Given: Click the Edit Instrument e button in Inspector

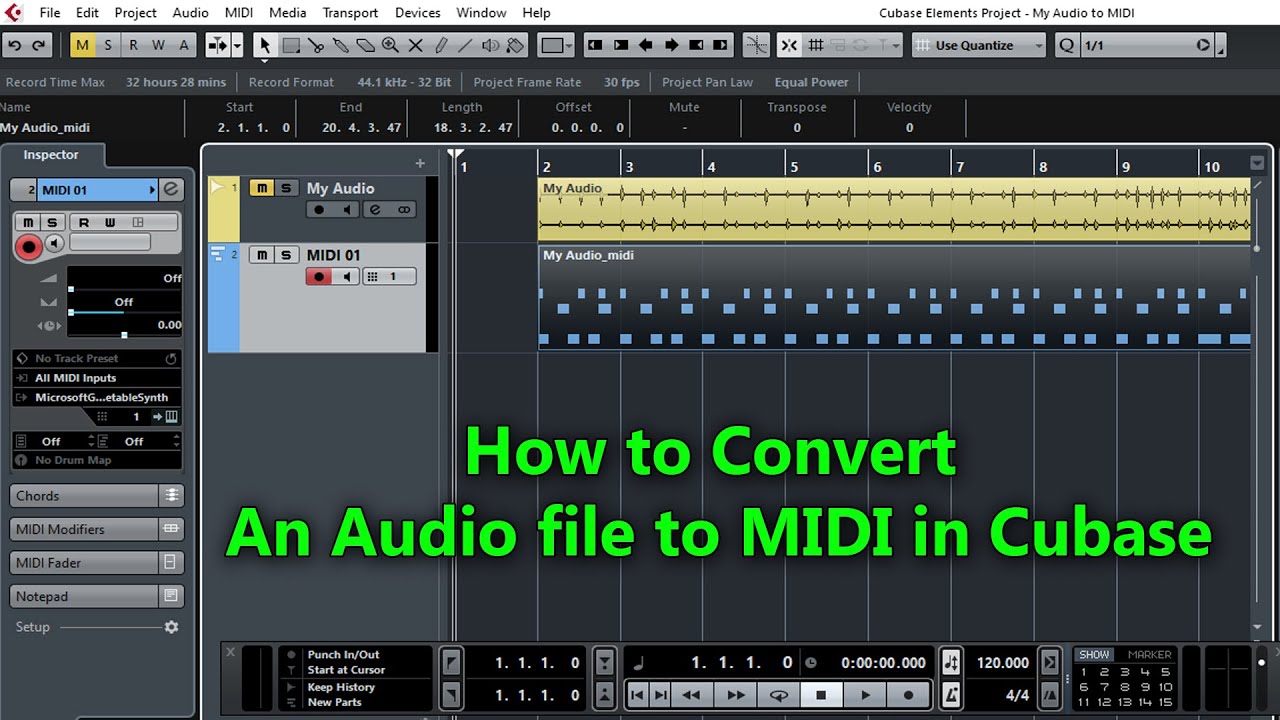Looking at the screenshot, I should tap(171, 189).
